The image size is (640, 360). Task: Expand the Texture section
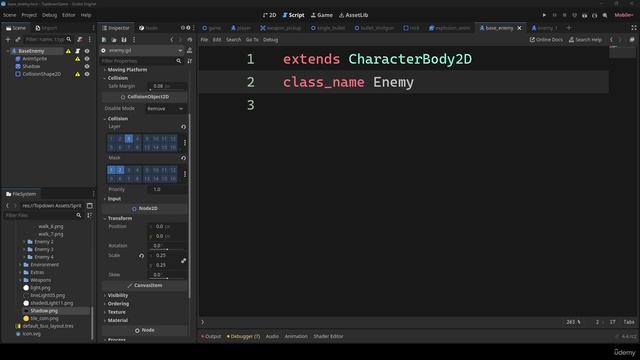(x=116, y=312)
